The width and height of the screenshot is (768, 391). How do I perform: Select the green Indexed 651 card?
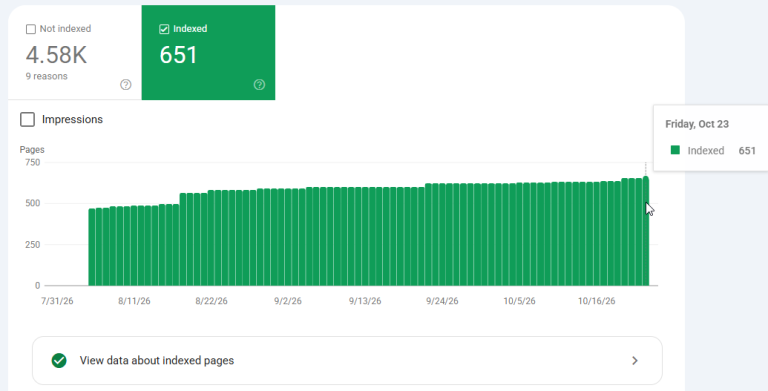coord(208,52)
